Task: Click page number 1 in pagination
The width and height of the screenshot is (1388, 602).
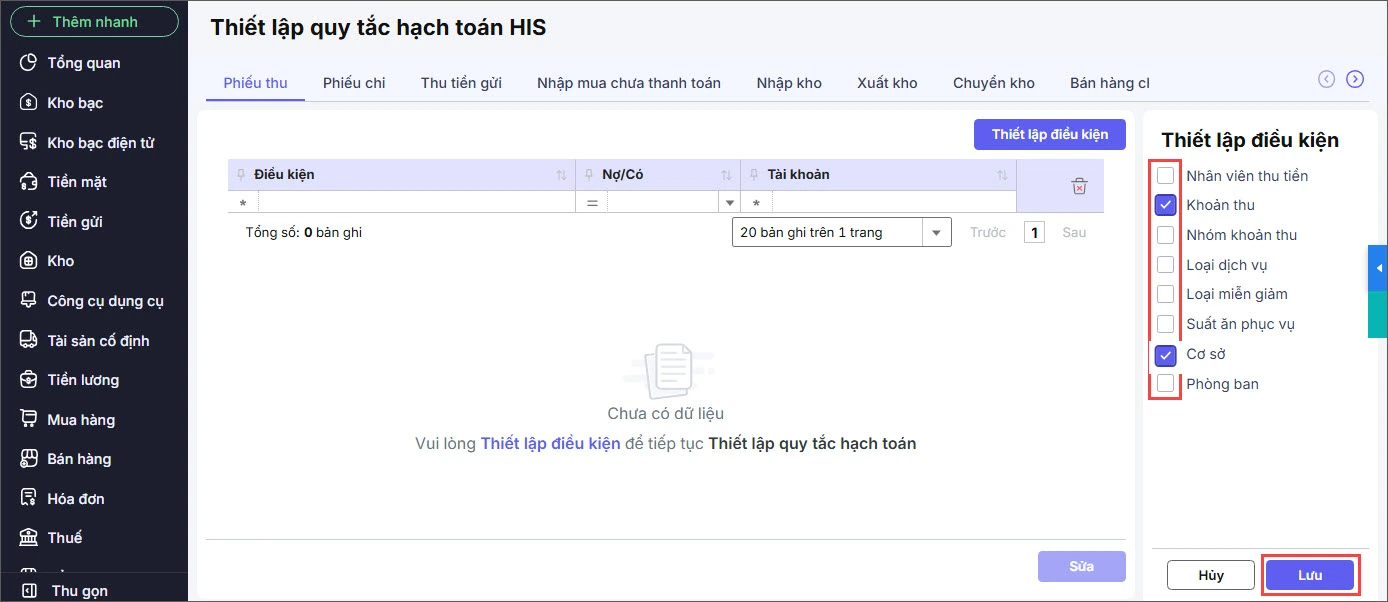Action: click(1034, 233)
